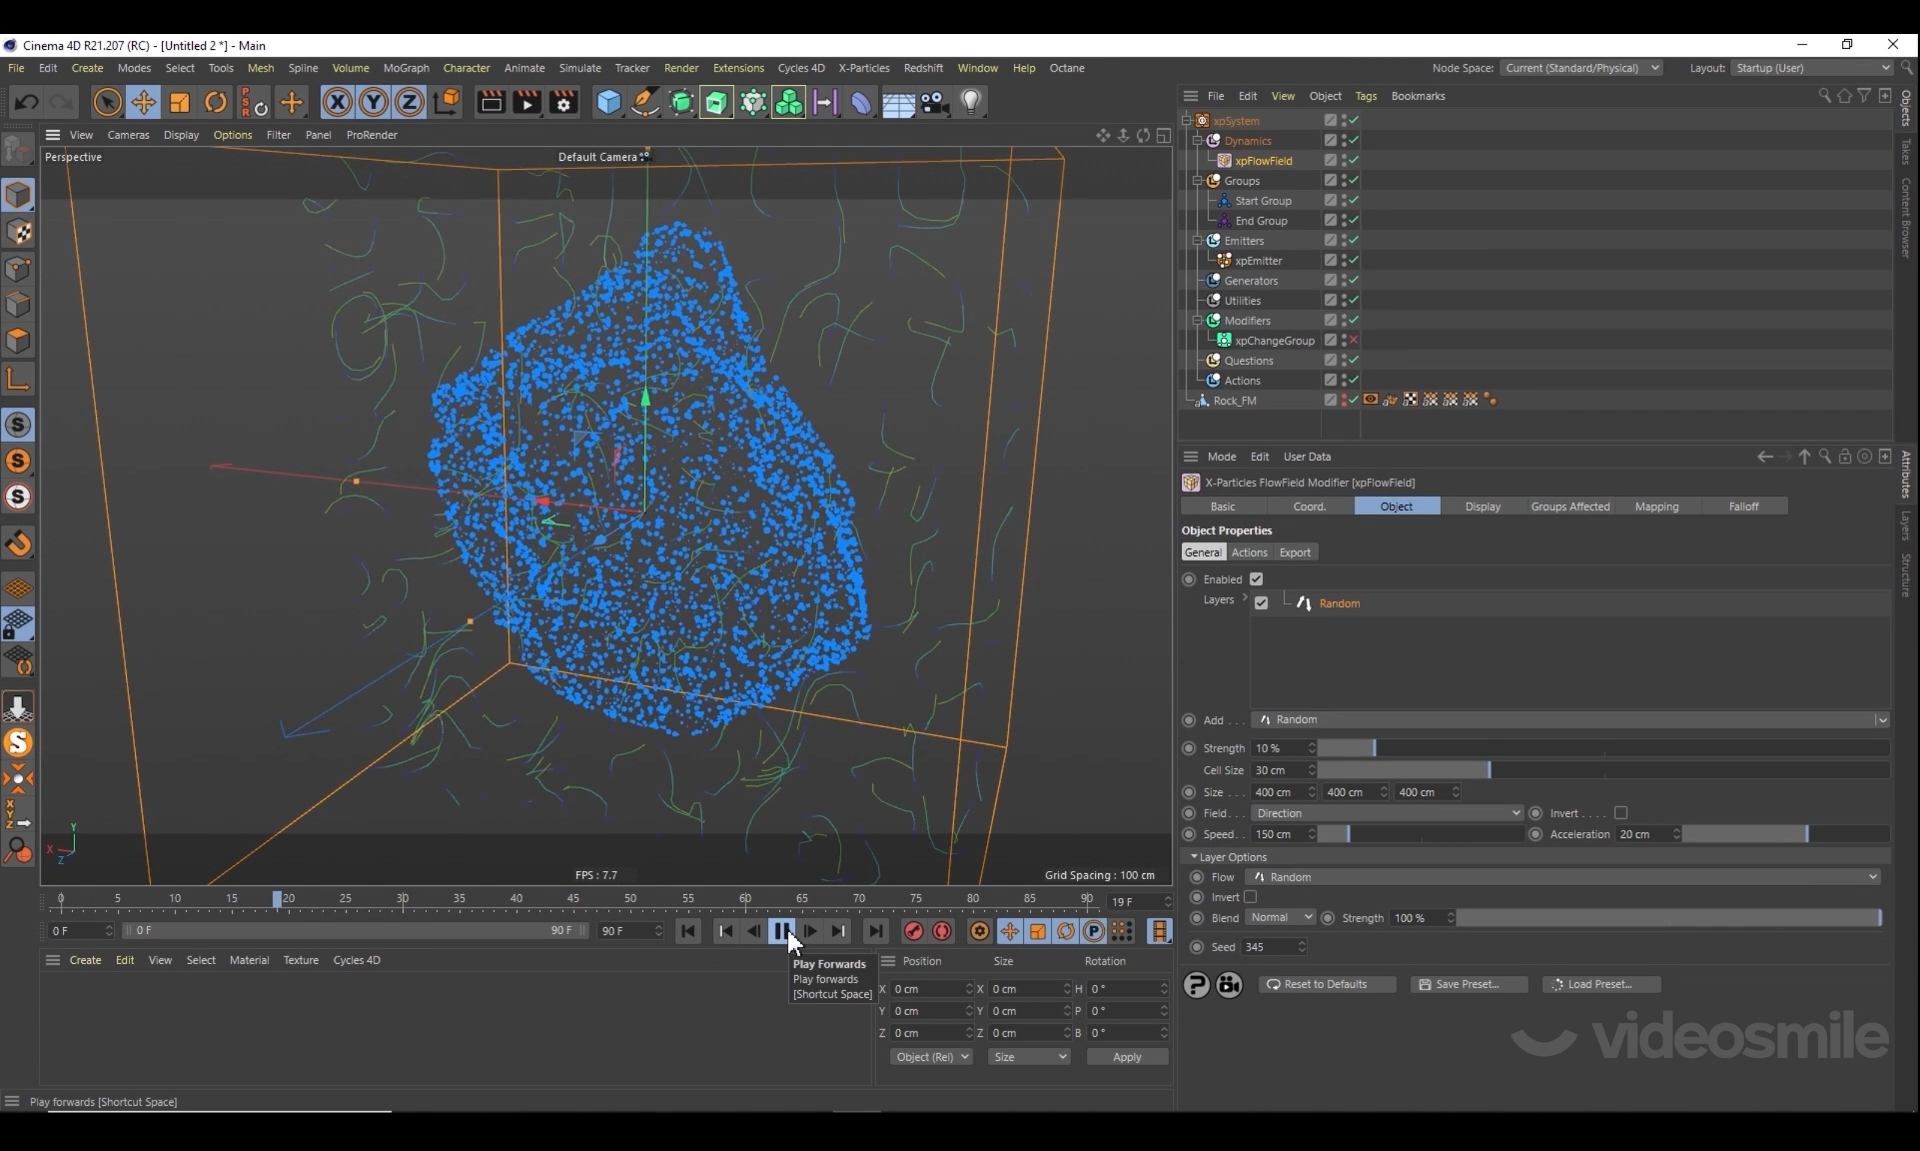
Task: Switch to the Falloff tab
Action: [x=1743, y=507]
